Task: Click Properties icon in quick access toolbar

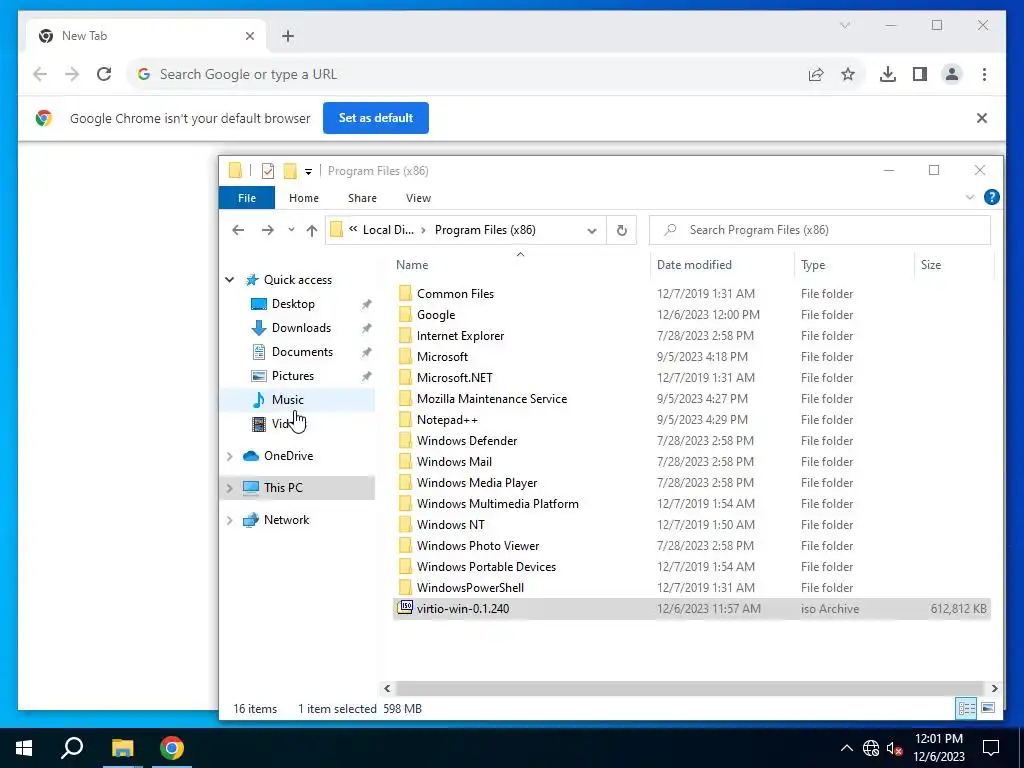Action: click(268, 171)
